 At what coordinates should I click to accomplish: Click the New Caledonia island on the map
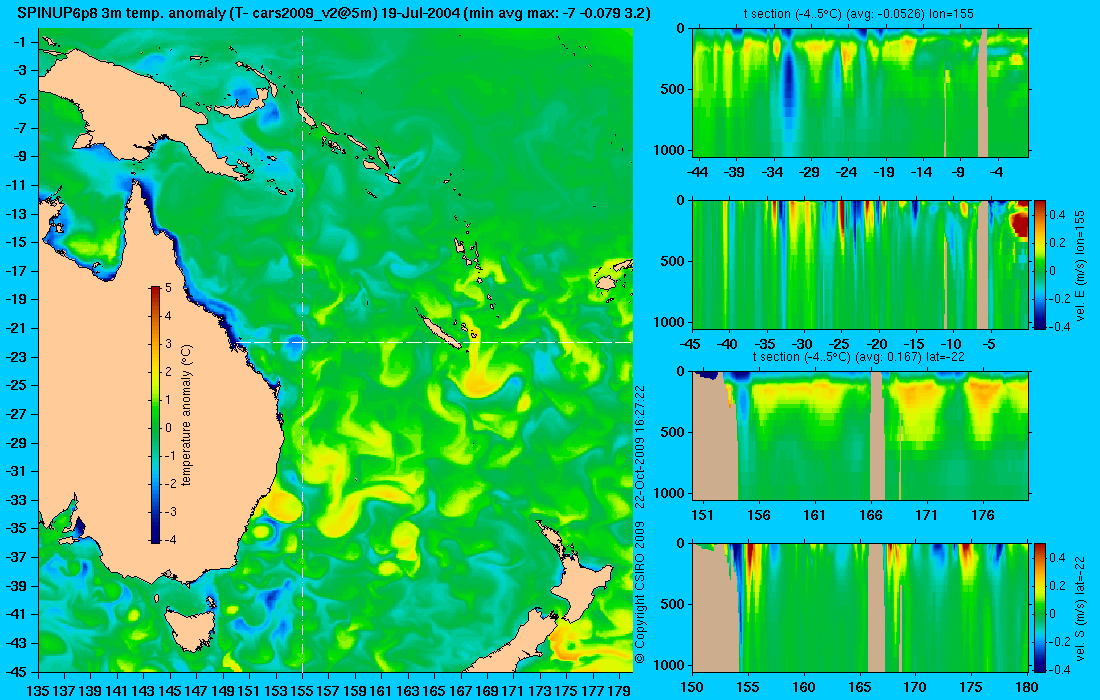(440, 330)
